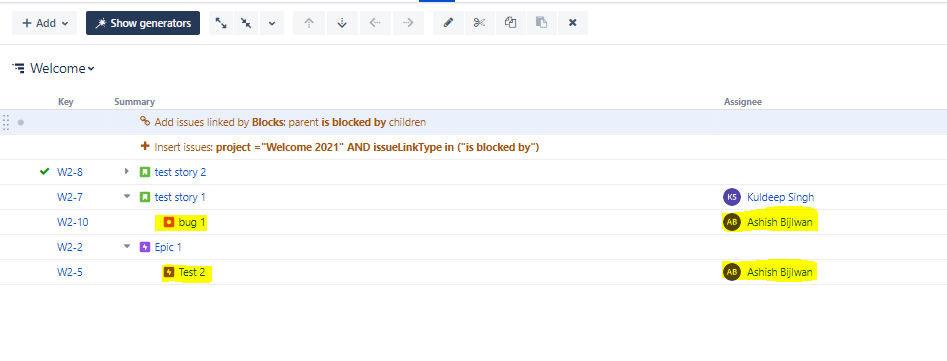
Task: Click the story icon beside test story 2
Action: coord(145,172)
